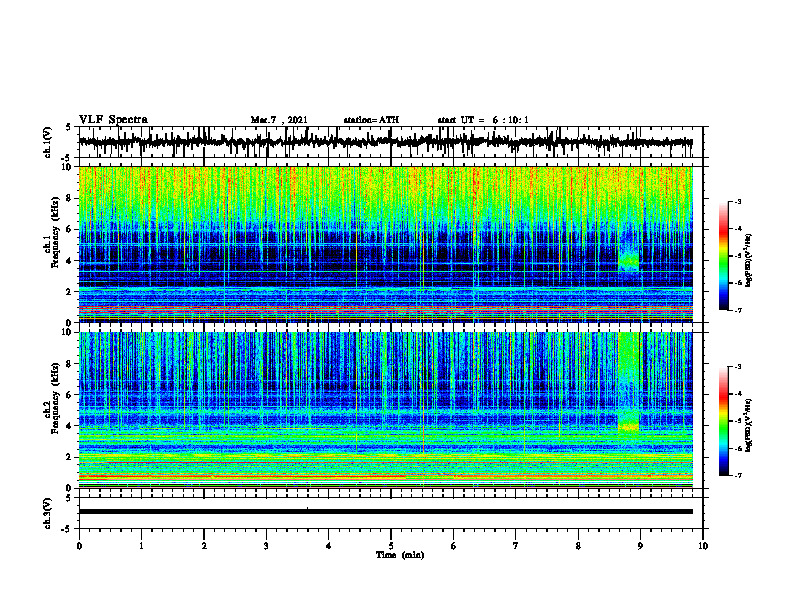The height and width of the screenshot is (612, 792).
Task: Click the "-7" label on ch.1 color bar
Action: [738, 310]
